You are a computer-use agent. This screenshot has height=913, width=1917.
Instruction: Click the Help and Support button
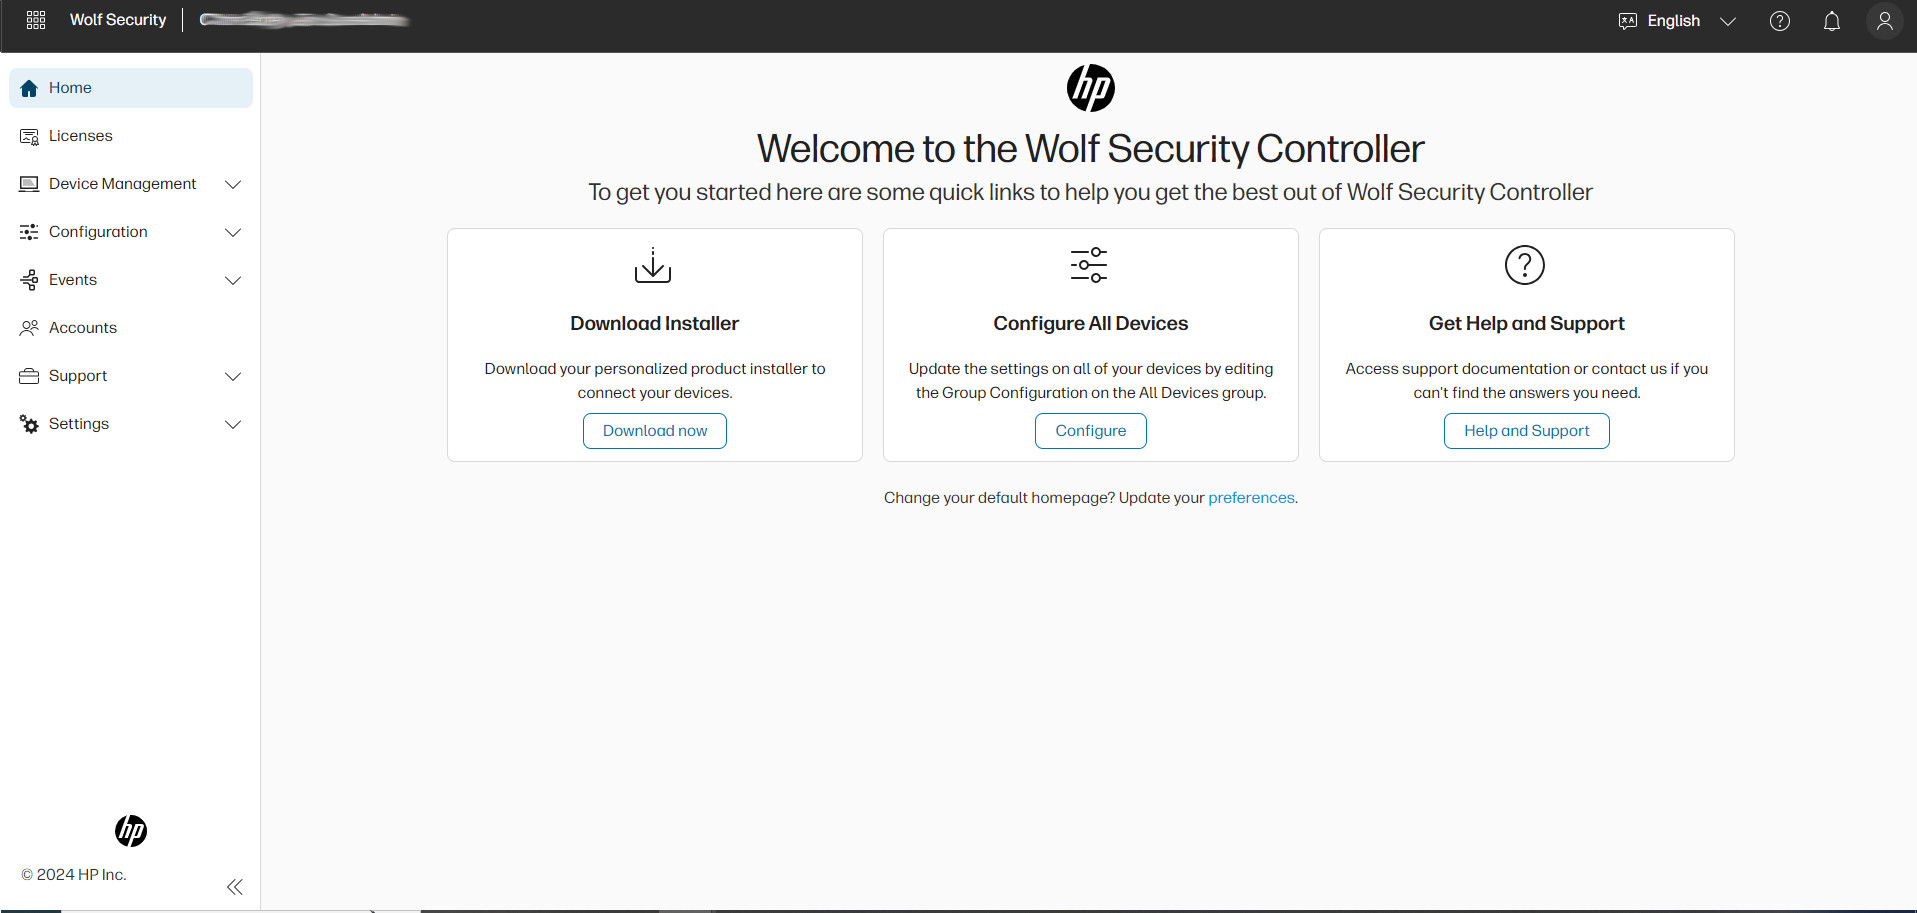(1525, 430)
